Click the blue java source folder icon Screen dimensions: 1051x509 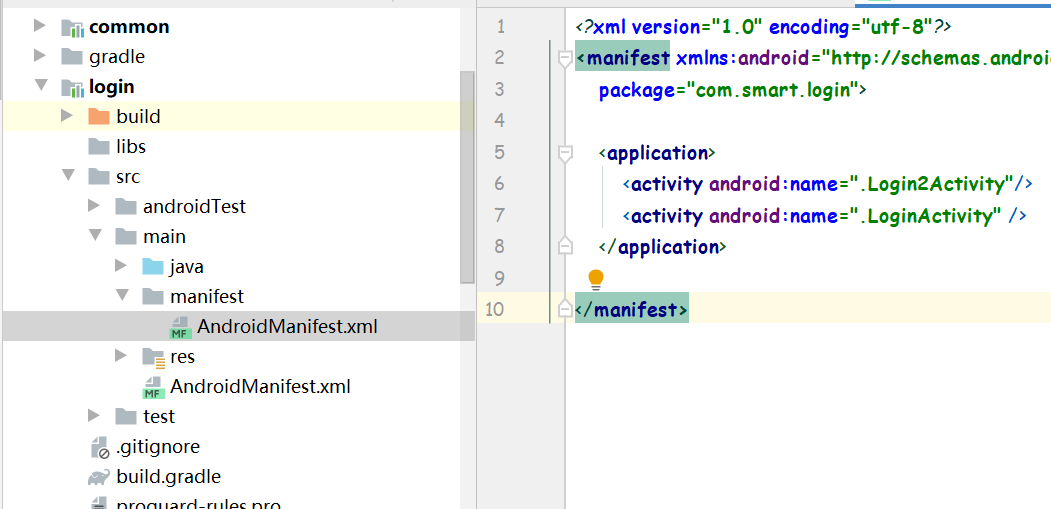pos(153,266)
